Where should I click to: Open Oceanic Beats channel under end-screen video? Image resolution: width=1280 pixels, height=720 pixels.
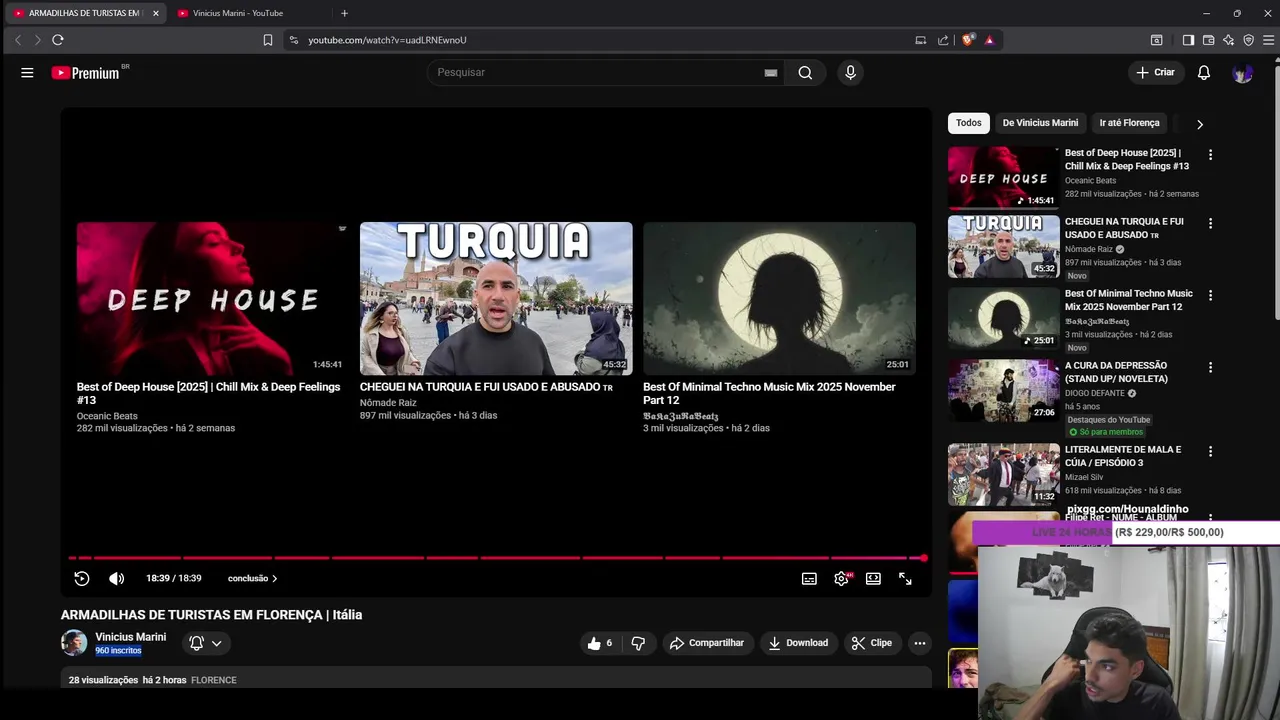coord(107,416)
